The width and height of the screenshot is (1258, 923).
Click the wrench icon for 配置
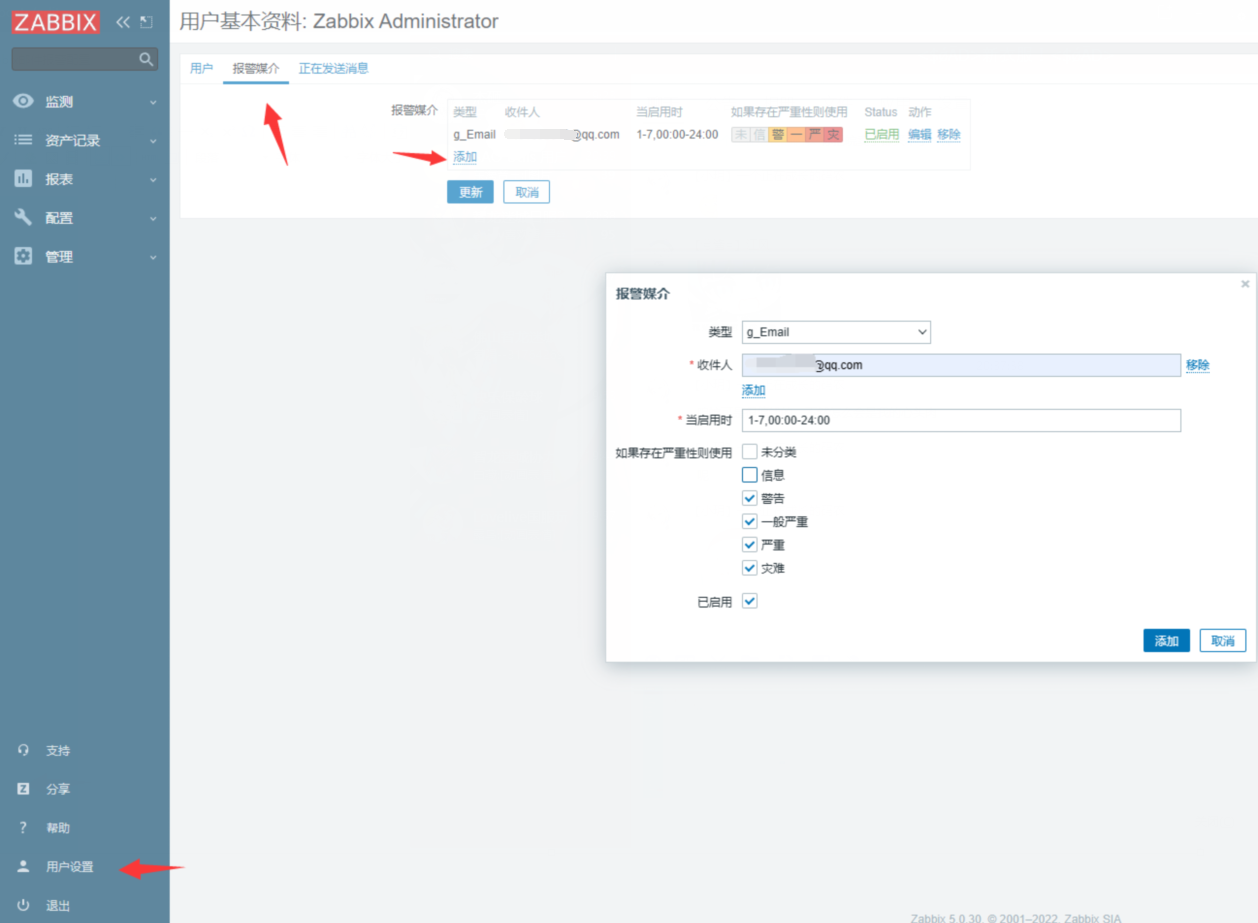[23, 217]
